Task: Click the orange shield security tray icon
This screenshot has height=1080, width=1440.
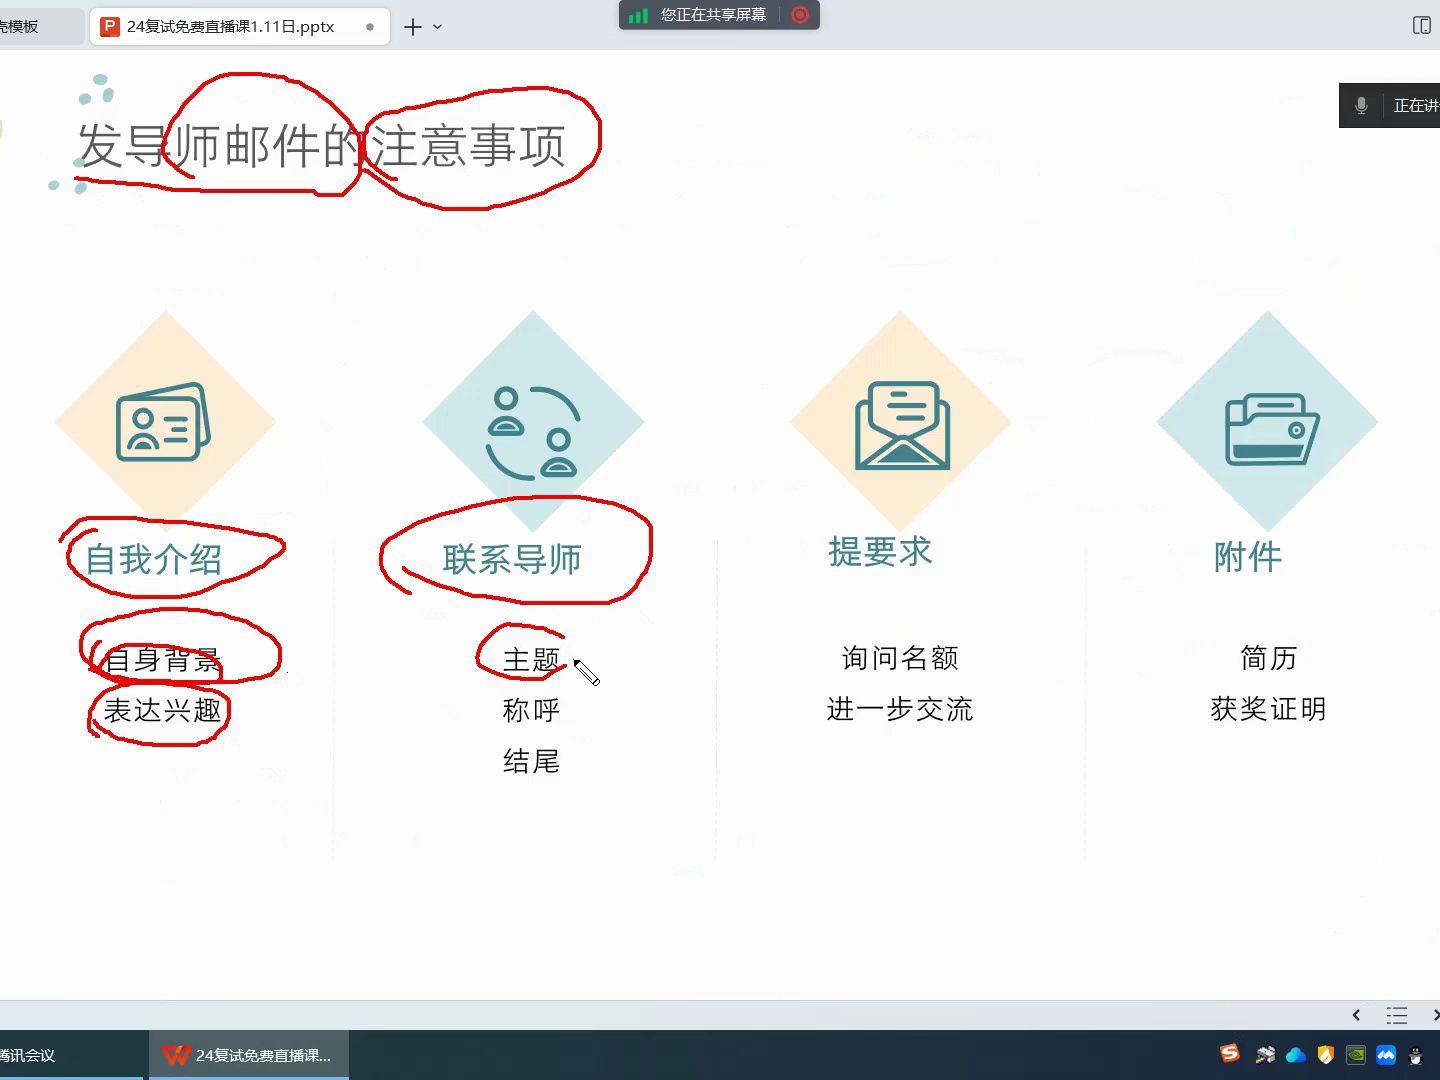Action: click(1326, 1054)
